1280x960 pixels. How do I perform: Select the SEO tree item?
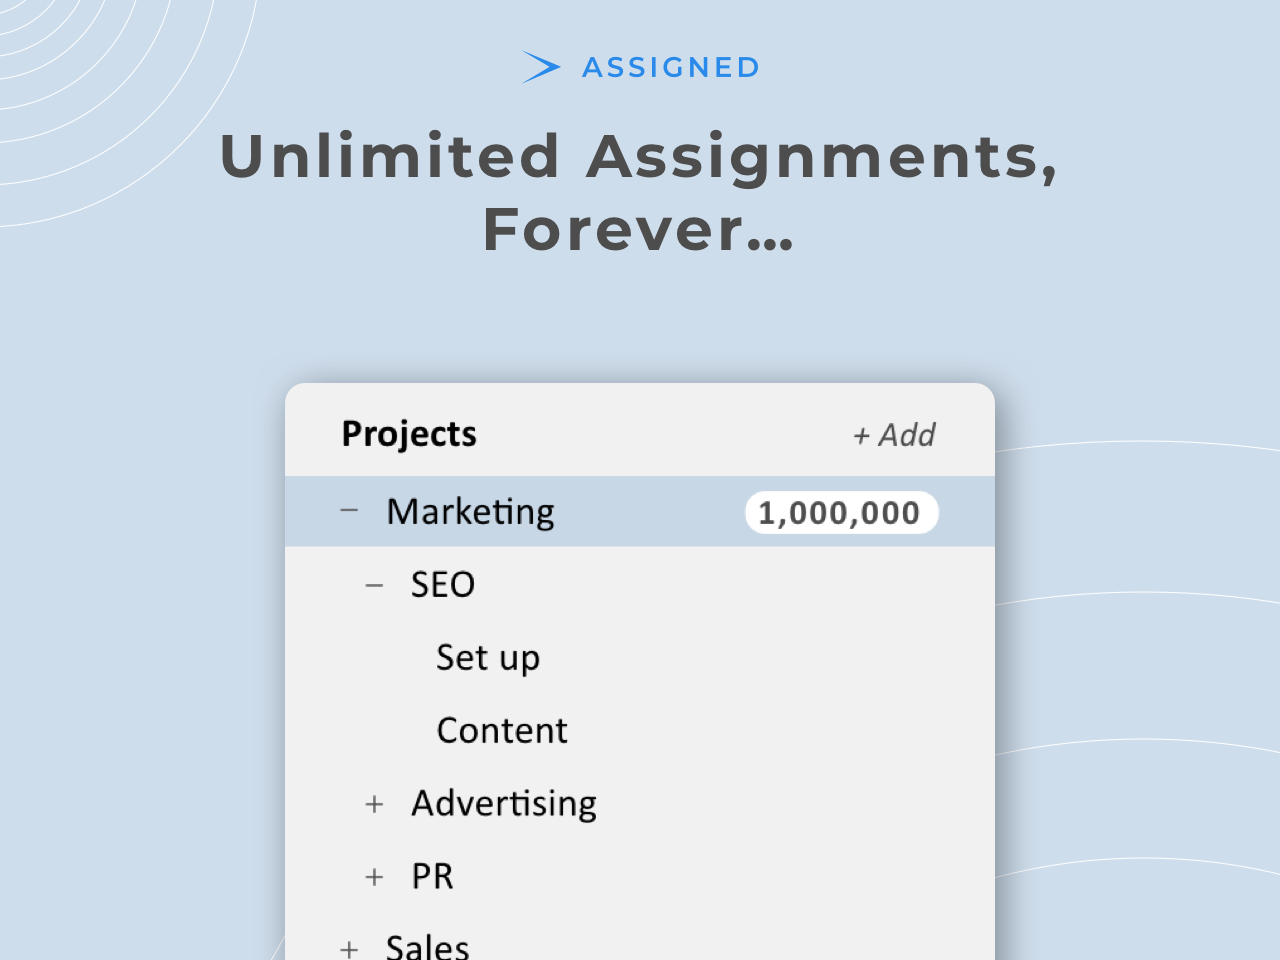[443, 584]
